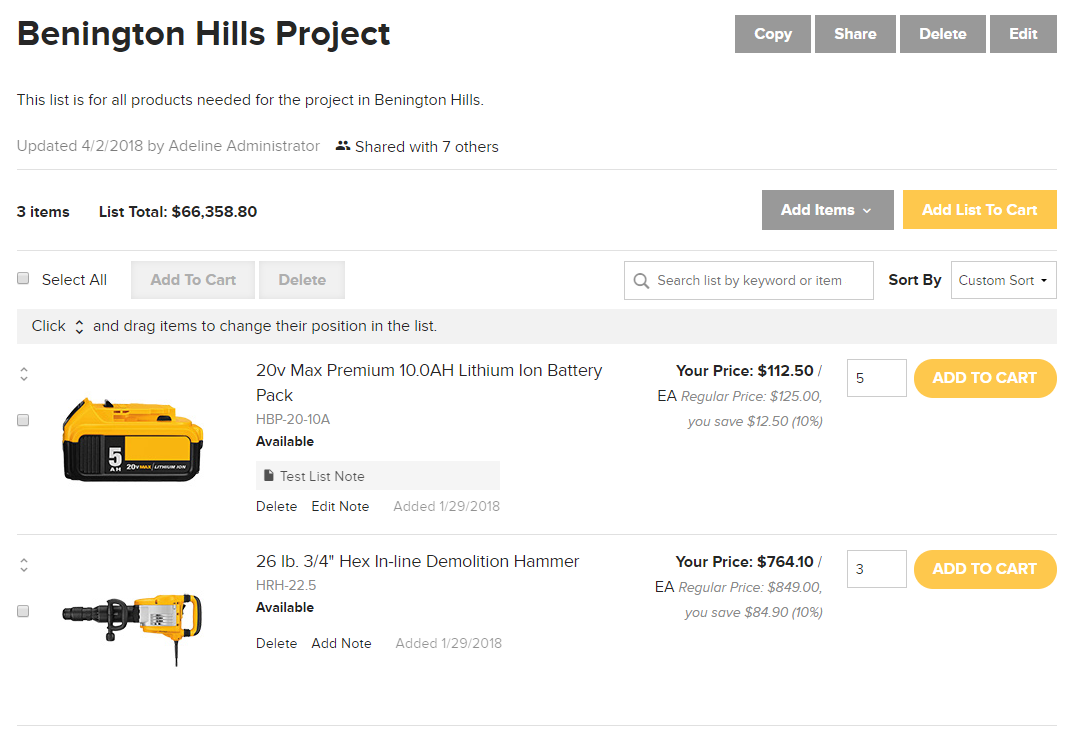Click the magnifier icon in the list search box
Image resolution: width=1074 pixels, height=735 pixels.
coord(641,281)
